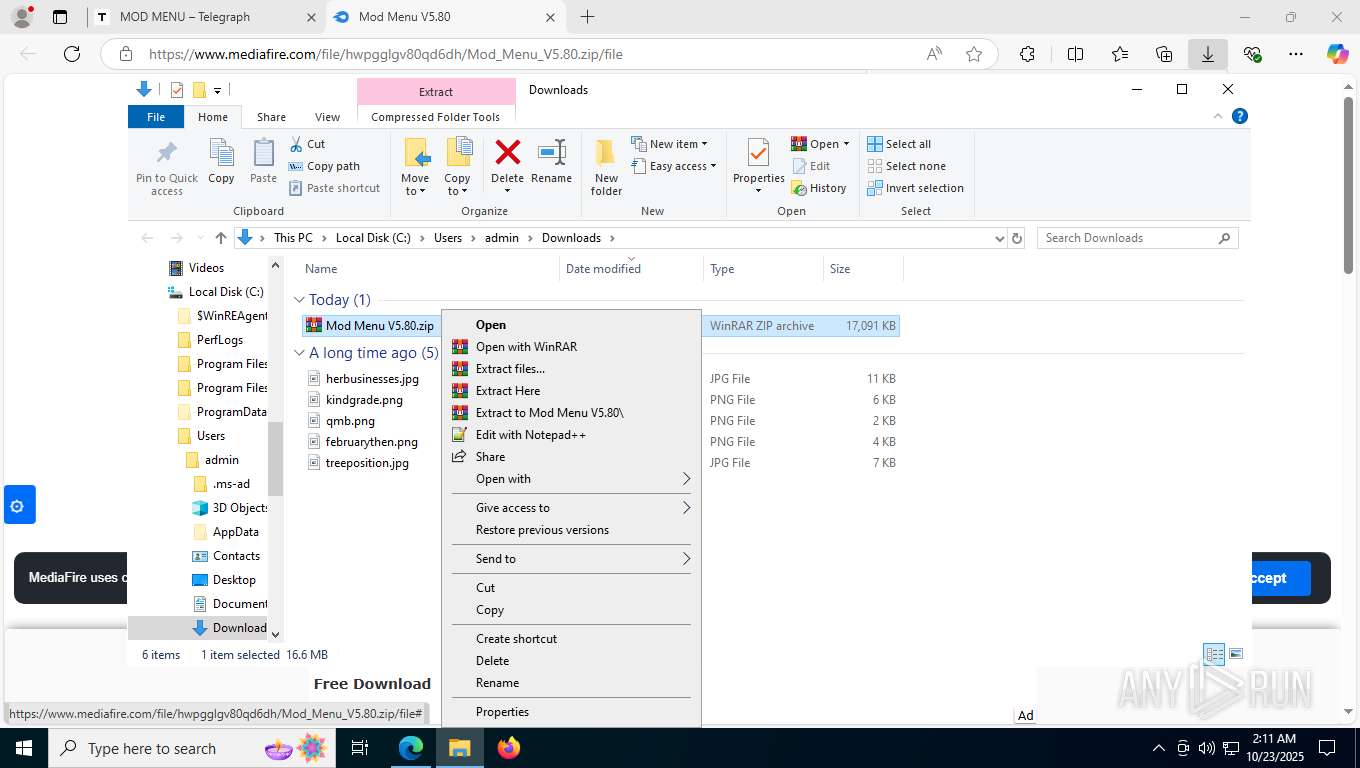Screen dimensions: 1360x768
Task: Open Copilot icon in Edge toolbar
Action: pyautogui.click(x=1337, y=54)
